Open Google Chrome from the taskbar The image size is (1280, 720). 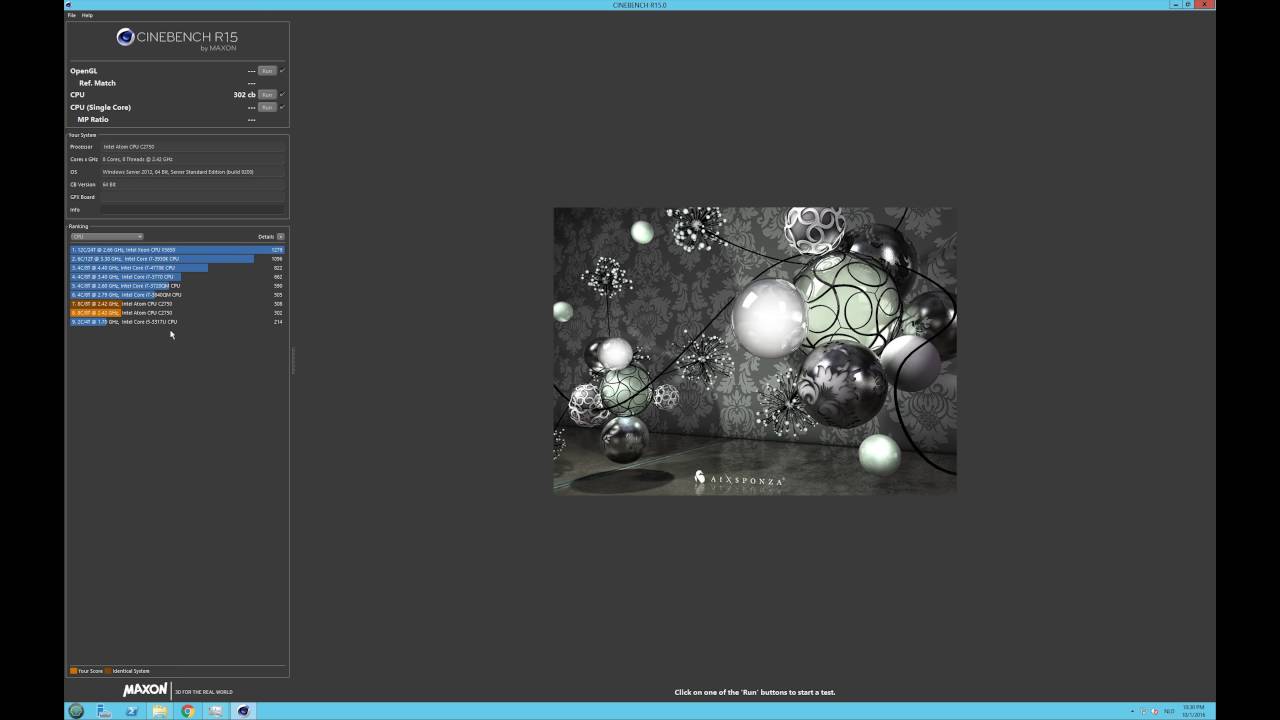click(188, 711)
